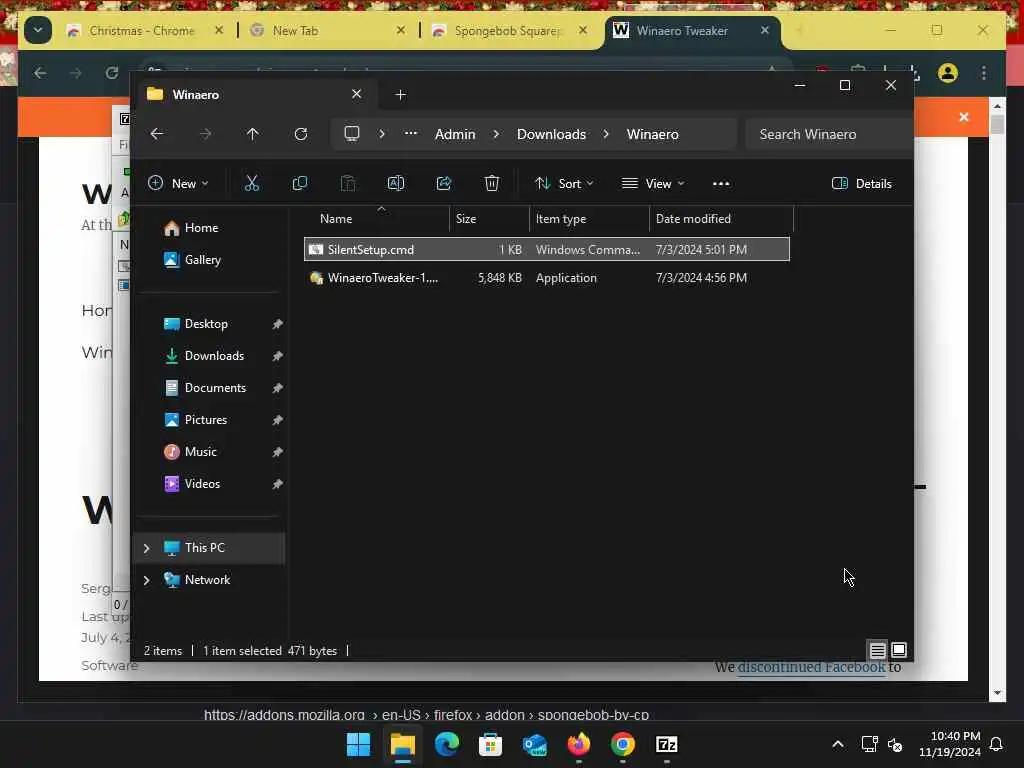Open the View dropdown
The image size is (1024, 768).
pos(653,184)
